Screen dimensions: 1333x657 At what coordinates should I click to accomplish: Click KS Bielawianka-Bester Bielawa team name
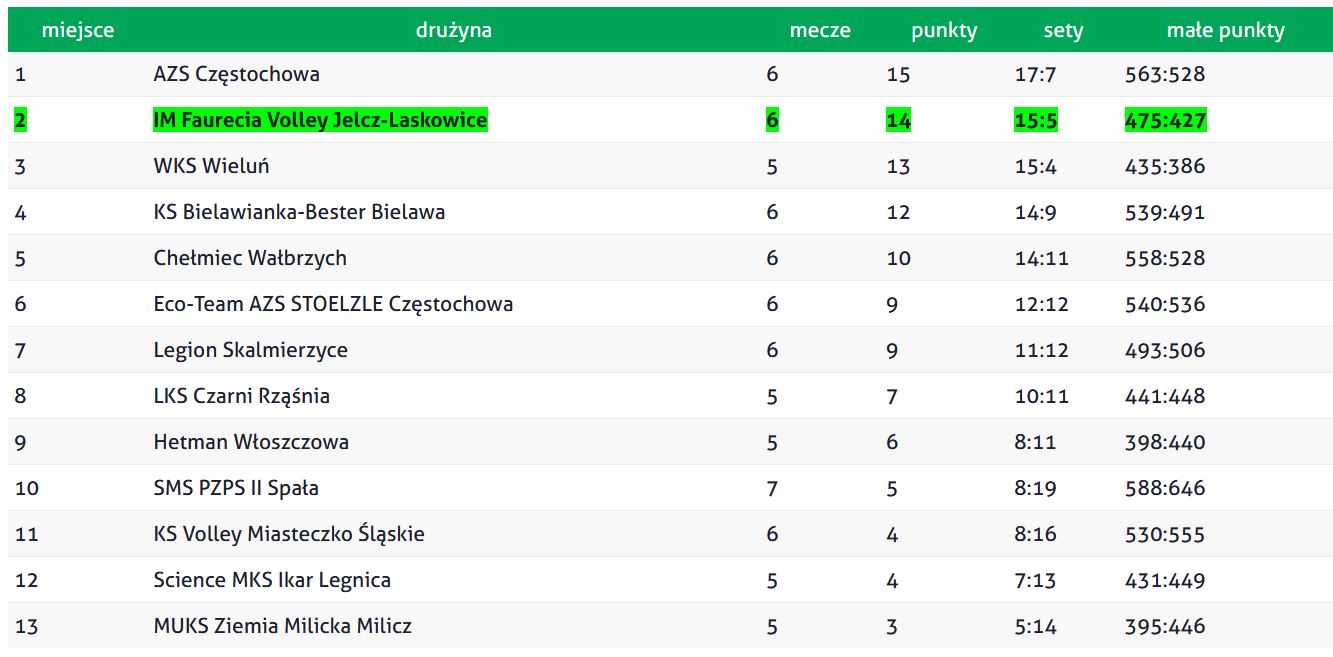299,212
